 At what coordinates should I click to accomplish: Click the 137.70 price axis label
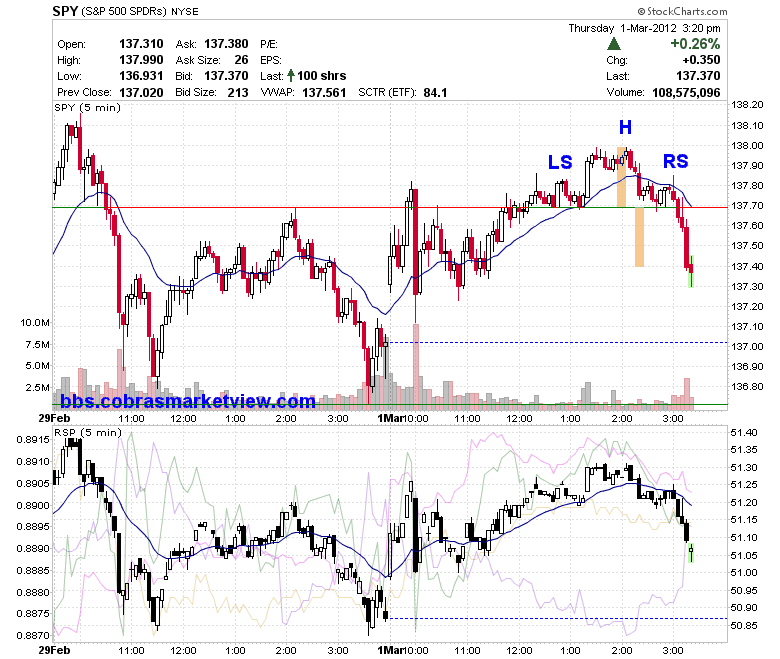tap(747, 205)
